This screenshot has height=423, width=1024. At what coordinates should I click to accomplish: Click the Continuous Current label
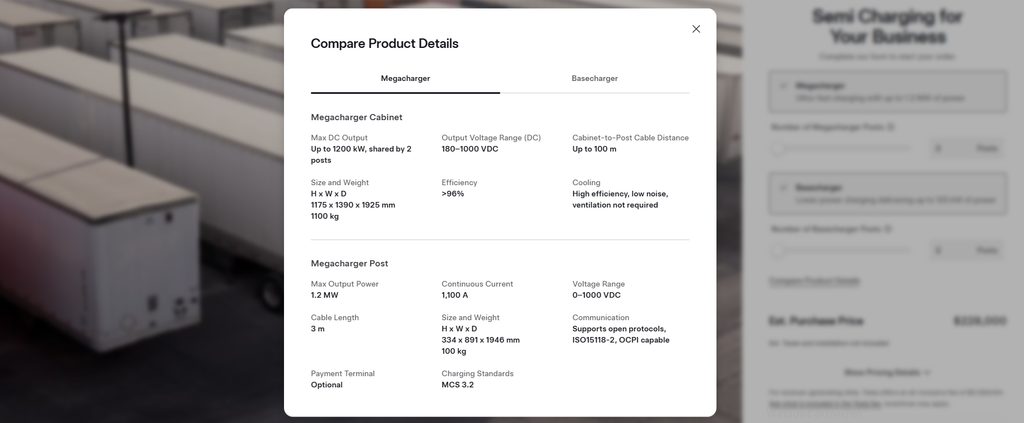477,284
